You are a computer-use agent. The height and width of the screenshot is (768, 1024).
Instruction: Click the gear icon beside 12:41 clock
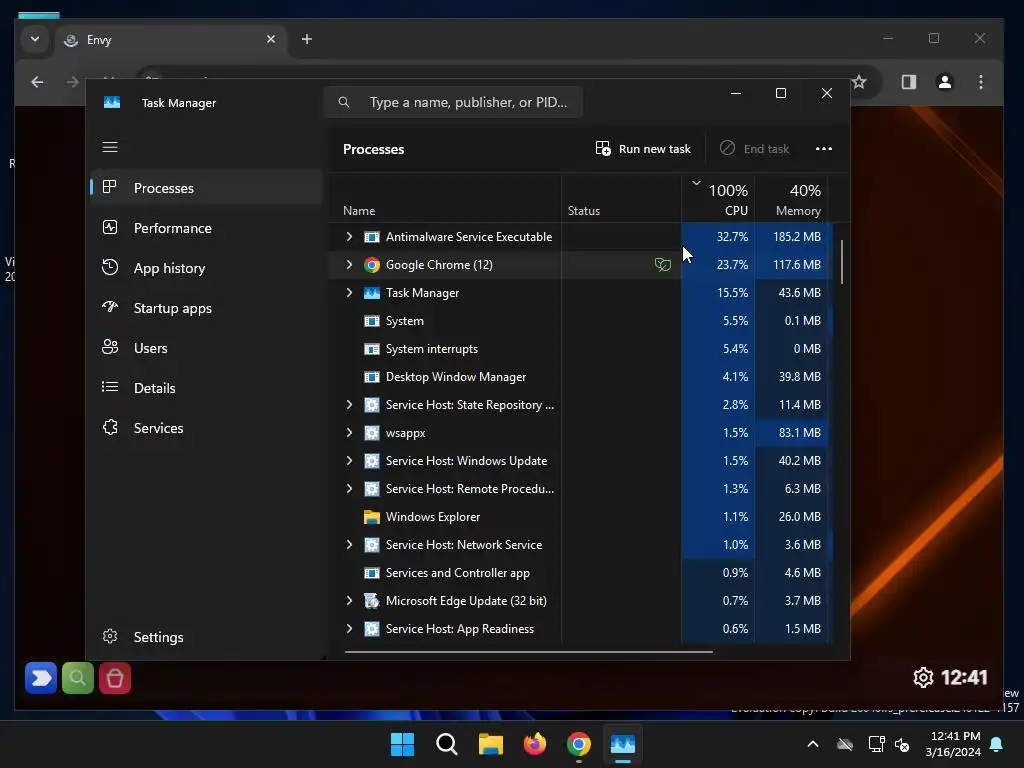pyautogui.click(x=923, y=677)
